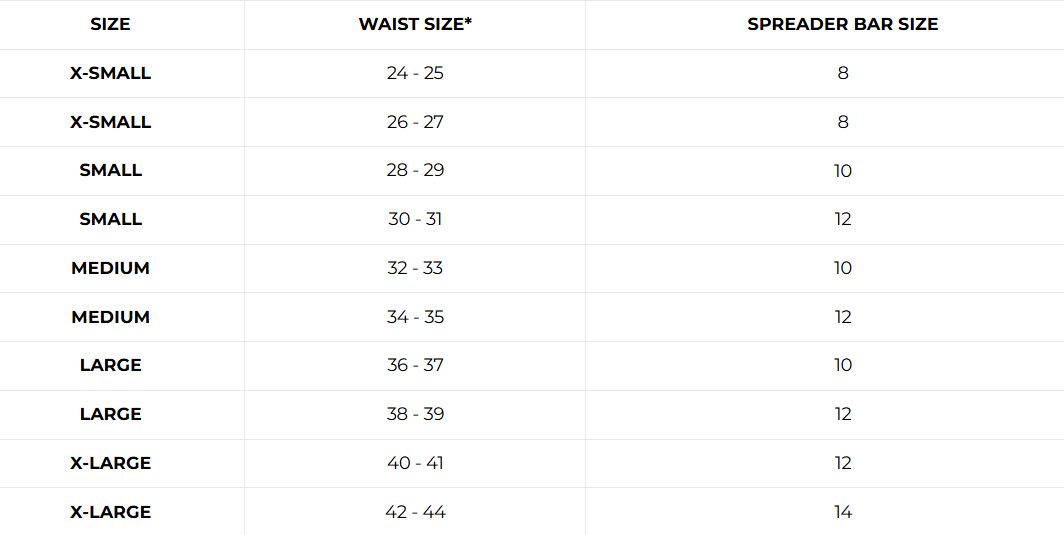Click the 36 - 37 waist size value
The height and width of the screenshot is (535, 1064).
point(415,365)
